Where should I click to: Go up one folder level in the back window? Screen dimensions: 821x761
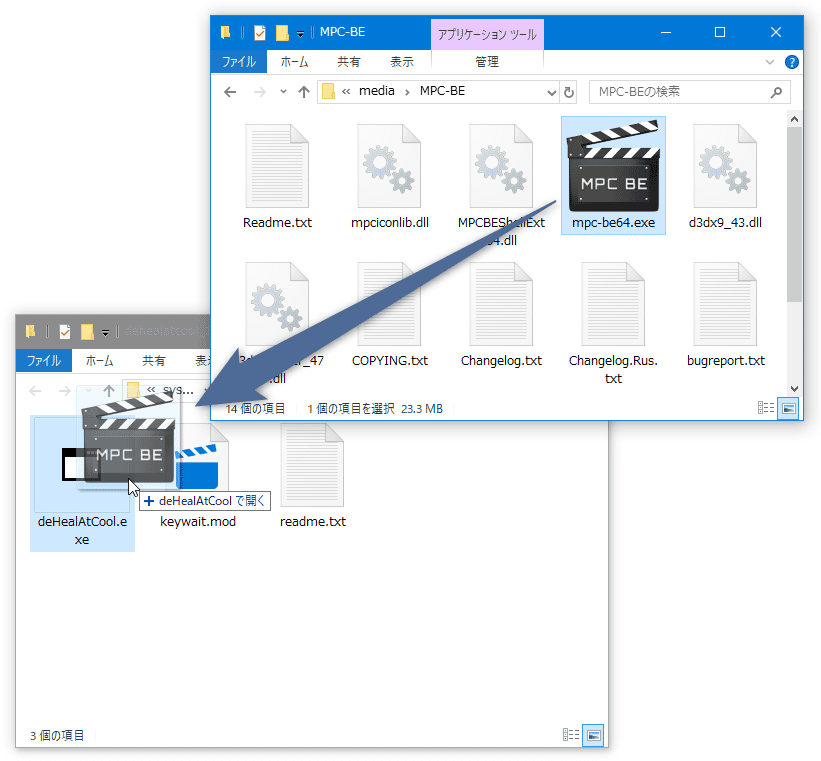(109, 391)
